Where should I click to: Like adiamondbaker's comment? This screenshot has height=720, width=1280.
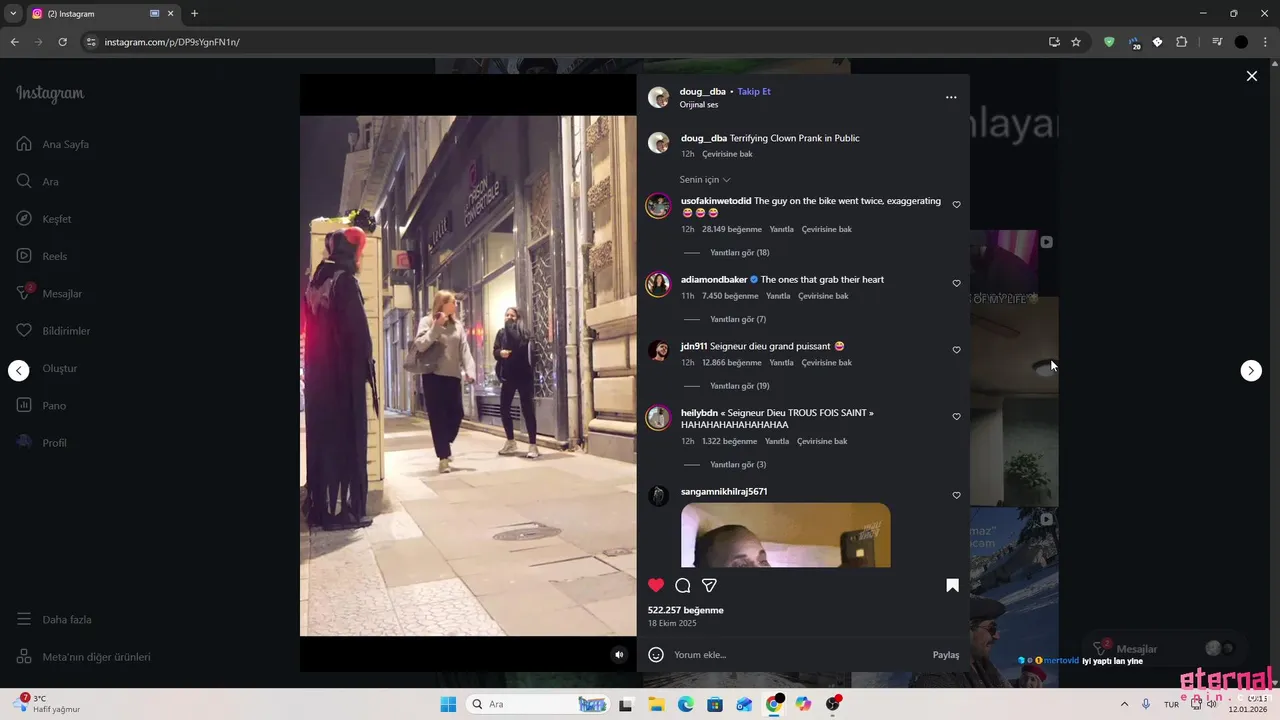tap(956, 283)
